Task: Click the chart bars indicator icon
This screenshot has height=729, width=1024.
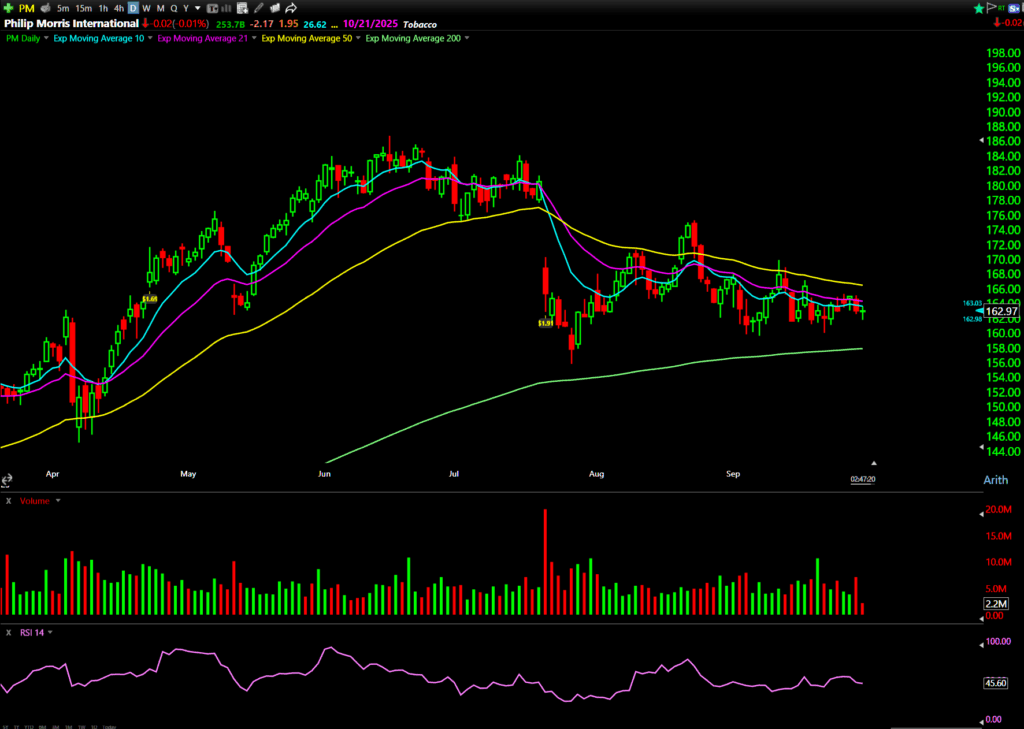Action: (225, 8)
